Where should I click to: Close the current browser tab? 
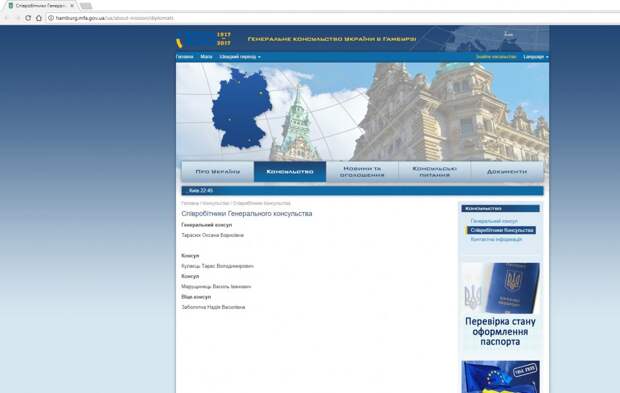(x=72, y=6)
